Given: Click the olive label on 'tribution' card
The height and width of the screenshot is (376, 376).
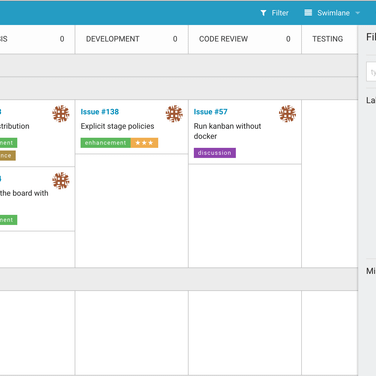Looking at the screenshot, I should pyautogui.click(x=8, y=156).
